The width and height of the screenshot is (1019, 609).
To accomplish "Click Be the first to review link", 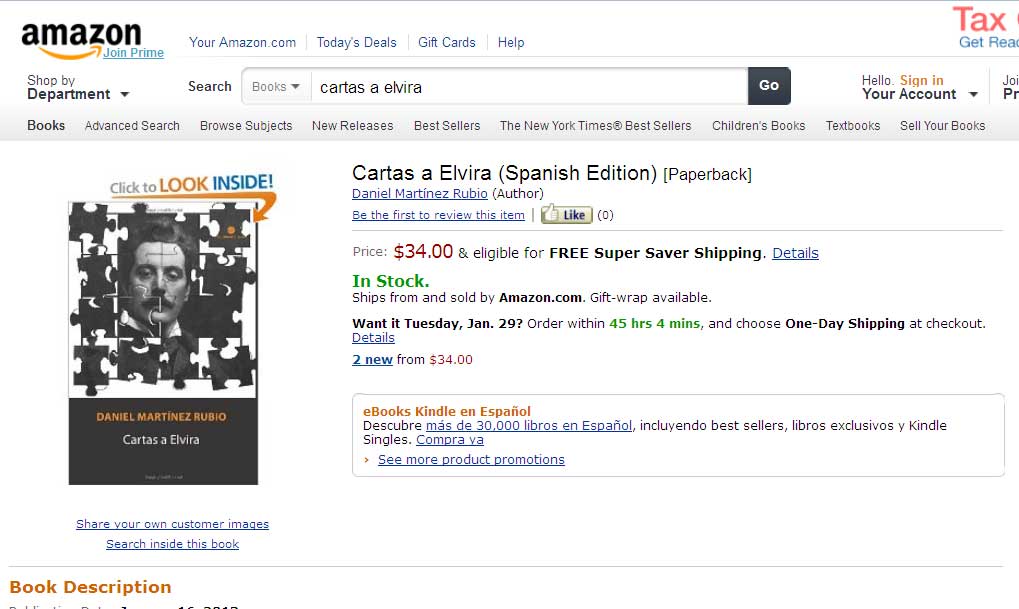I will (x=438, y=215).
